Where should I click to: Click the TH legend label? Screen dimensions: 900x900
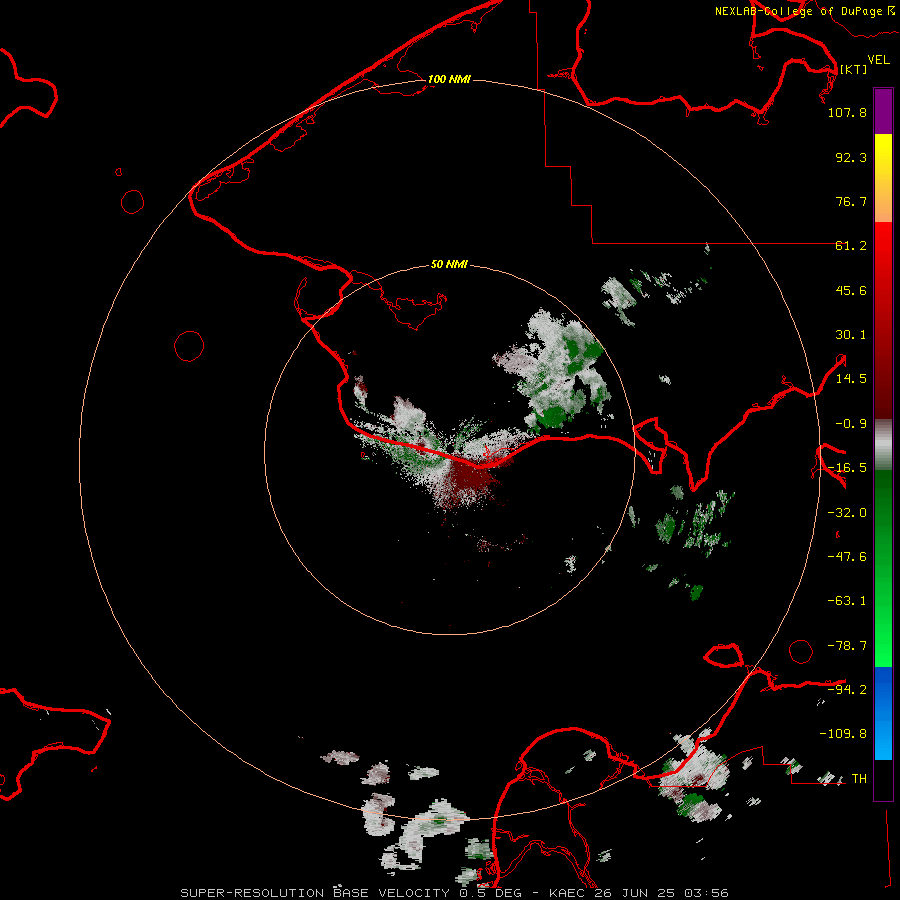pos(859,779)
